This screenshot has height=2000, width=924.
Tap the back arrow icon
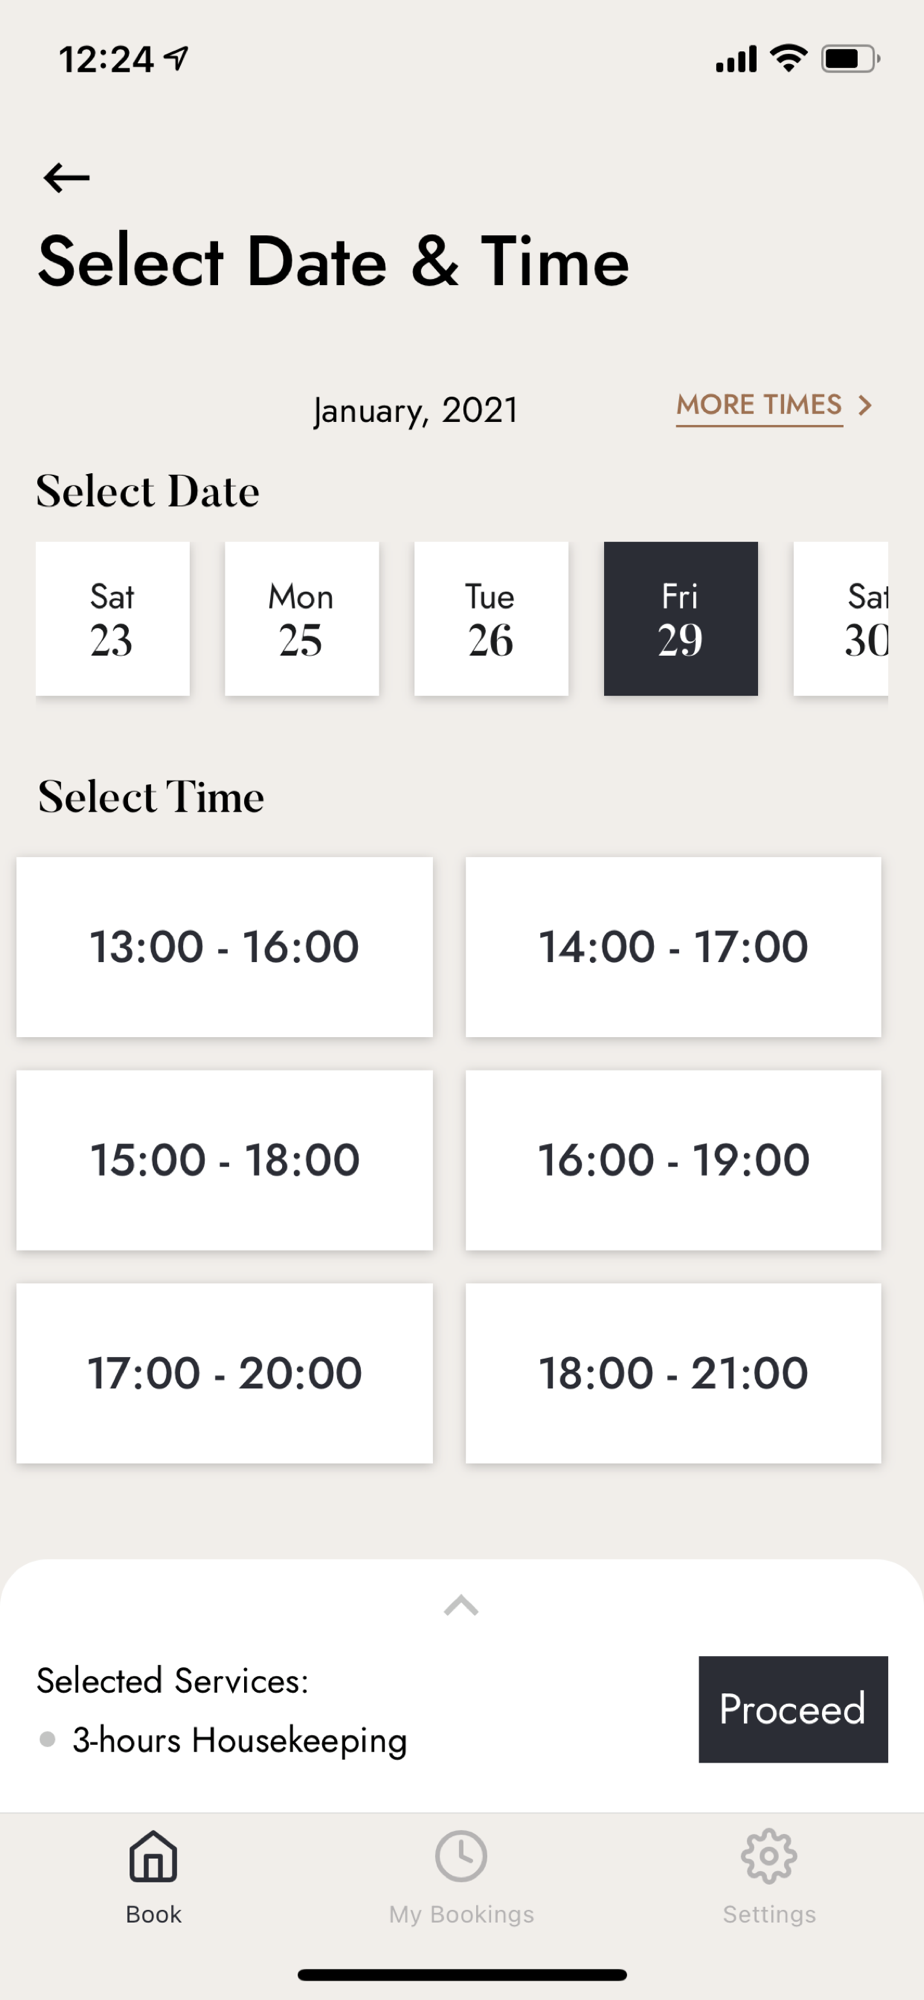tap(67, 178)
